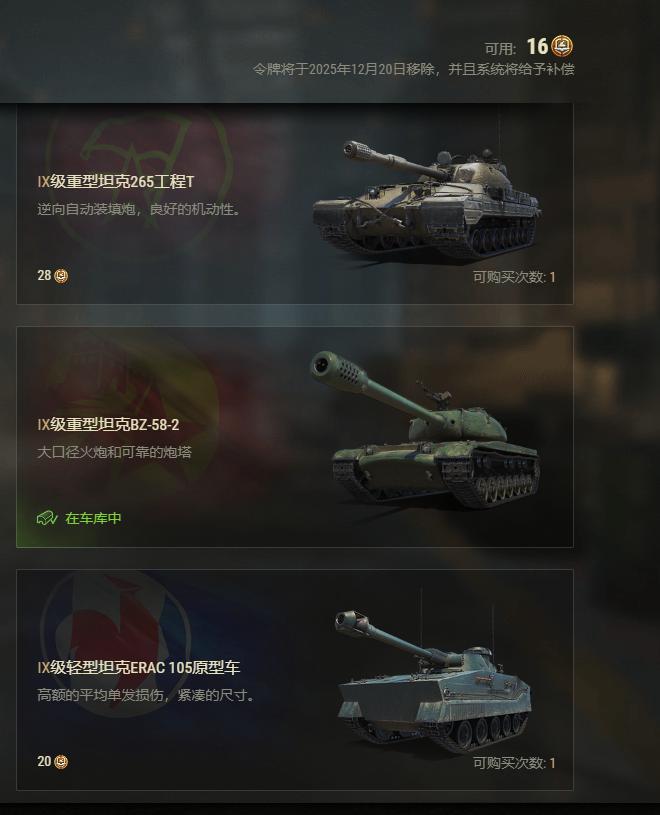Click the available token count 16
The height and width of the screenshot is (815, 660).
coord(537,46)
